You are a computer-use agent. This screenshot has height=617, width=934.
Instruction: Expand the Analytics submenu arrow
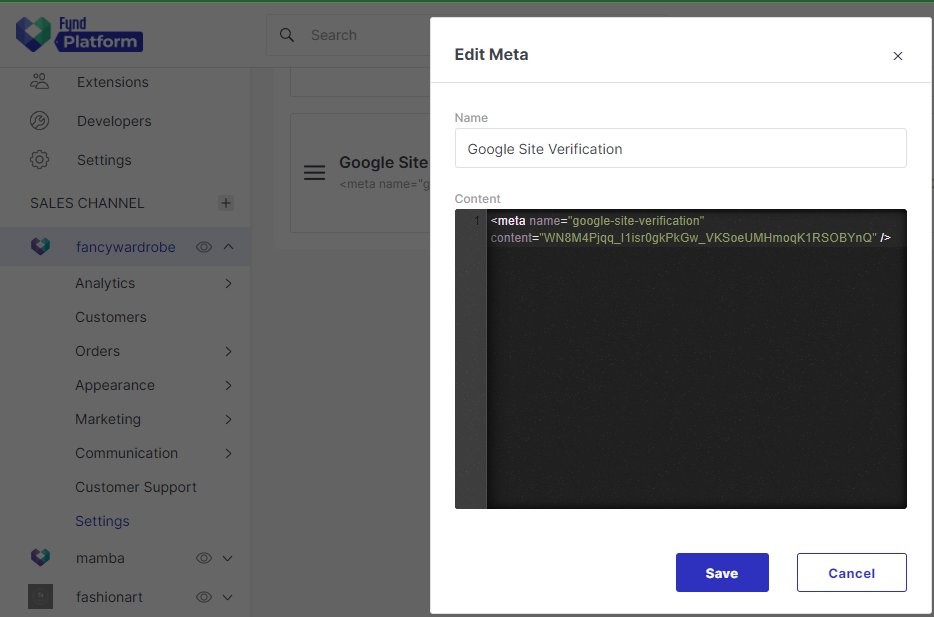(x=228, y=283)
